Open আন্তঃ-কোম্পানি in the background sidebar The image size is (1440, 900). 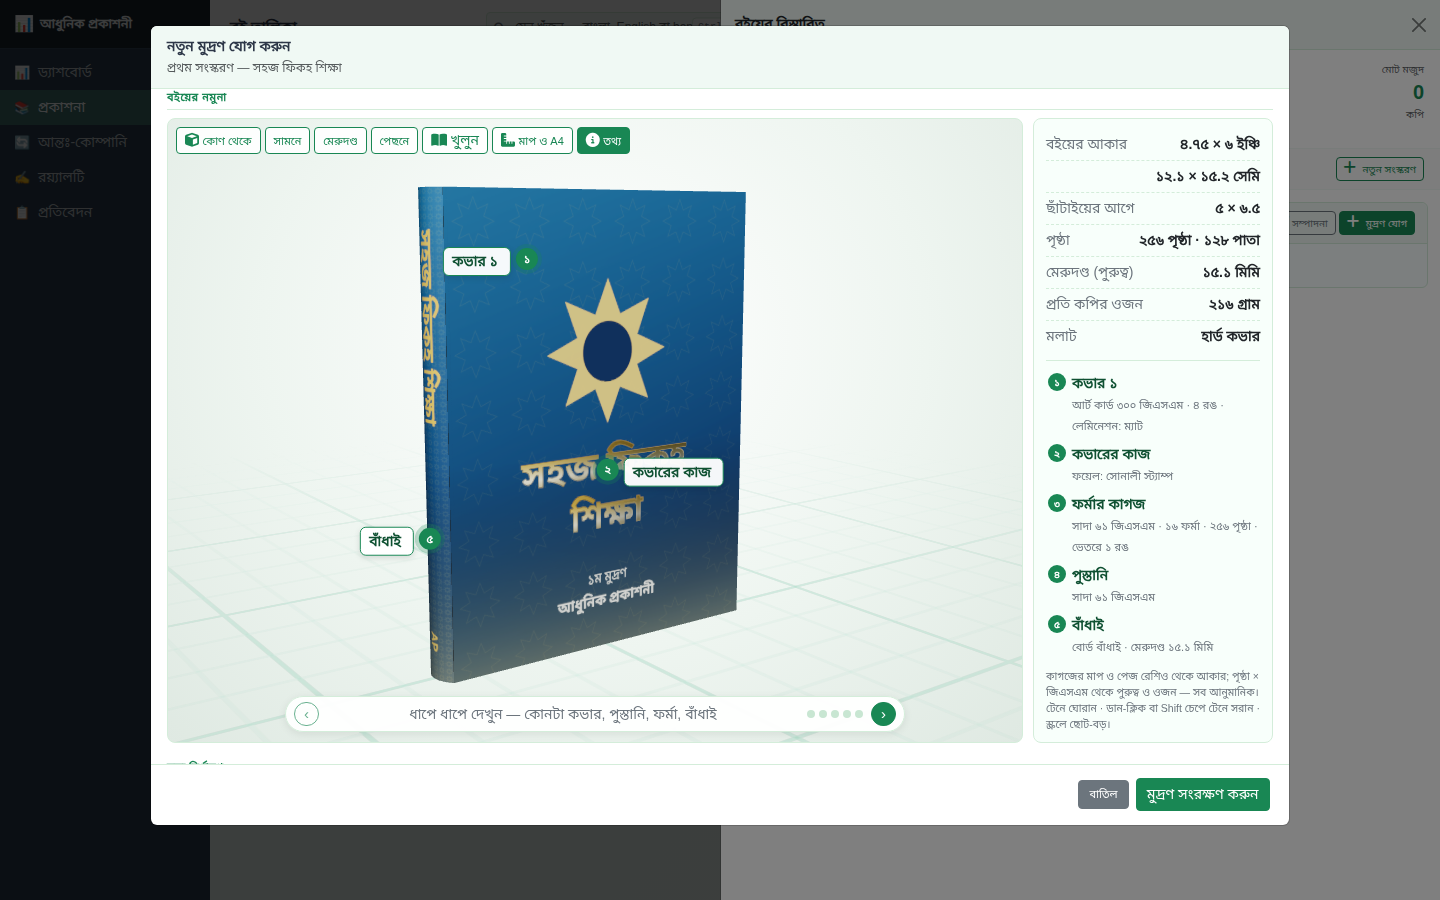click(x=105, y=142)
